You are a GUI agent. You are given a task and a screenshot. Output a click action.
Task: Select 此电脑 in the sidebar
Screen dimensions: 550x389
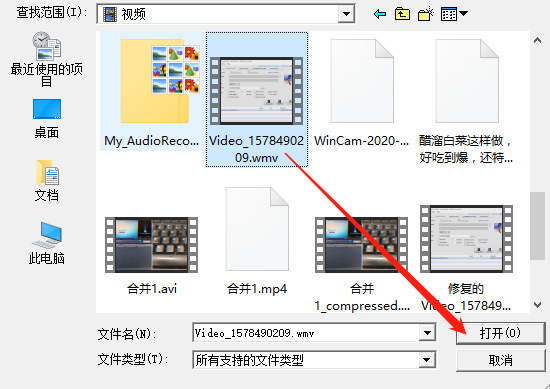point(47,243)
